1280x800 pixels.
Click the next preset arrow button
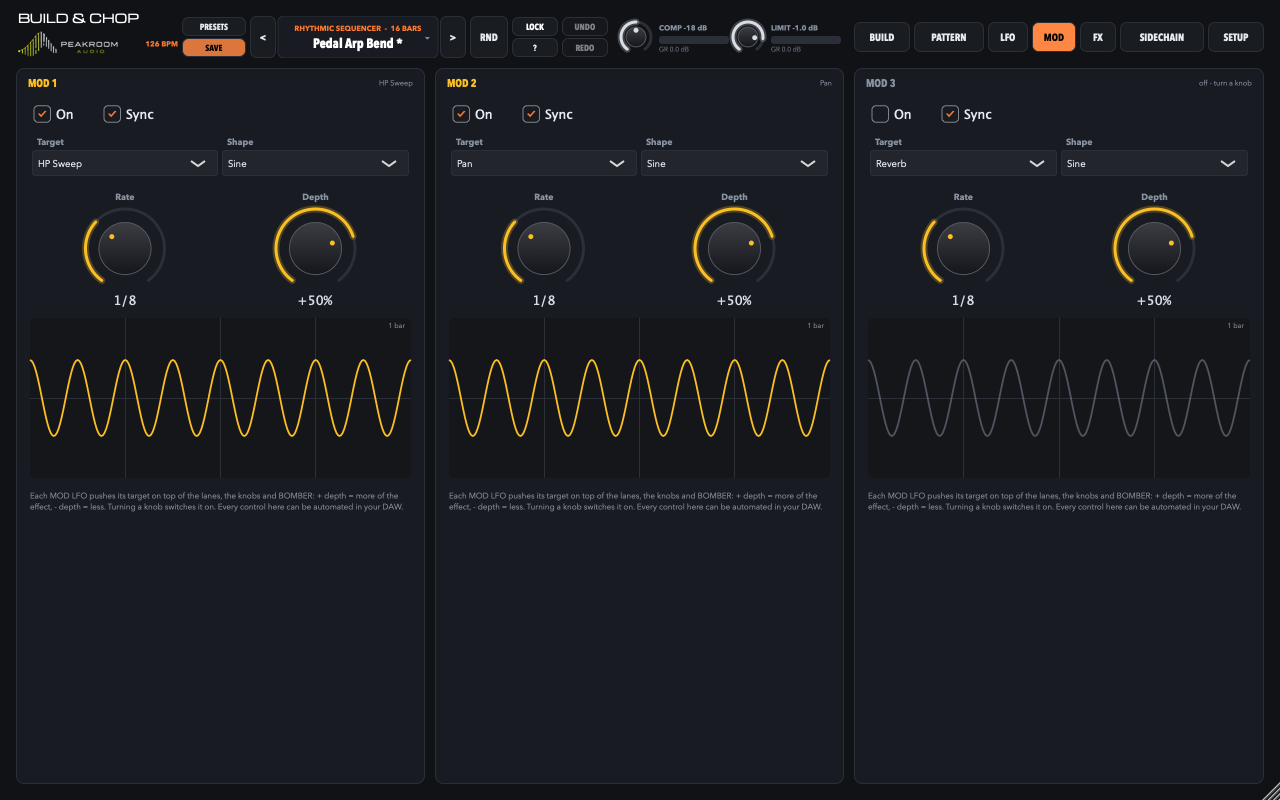pyautogui.click(x=452, y=37)
